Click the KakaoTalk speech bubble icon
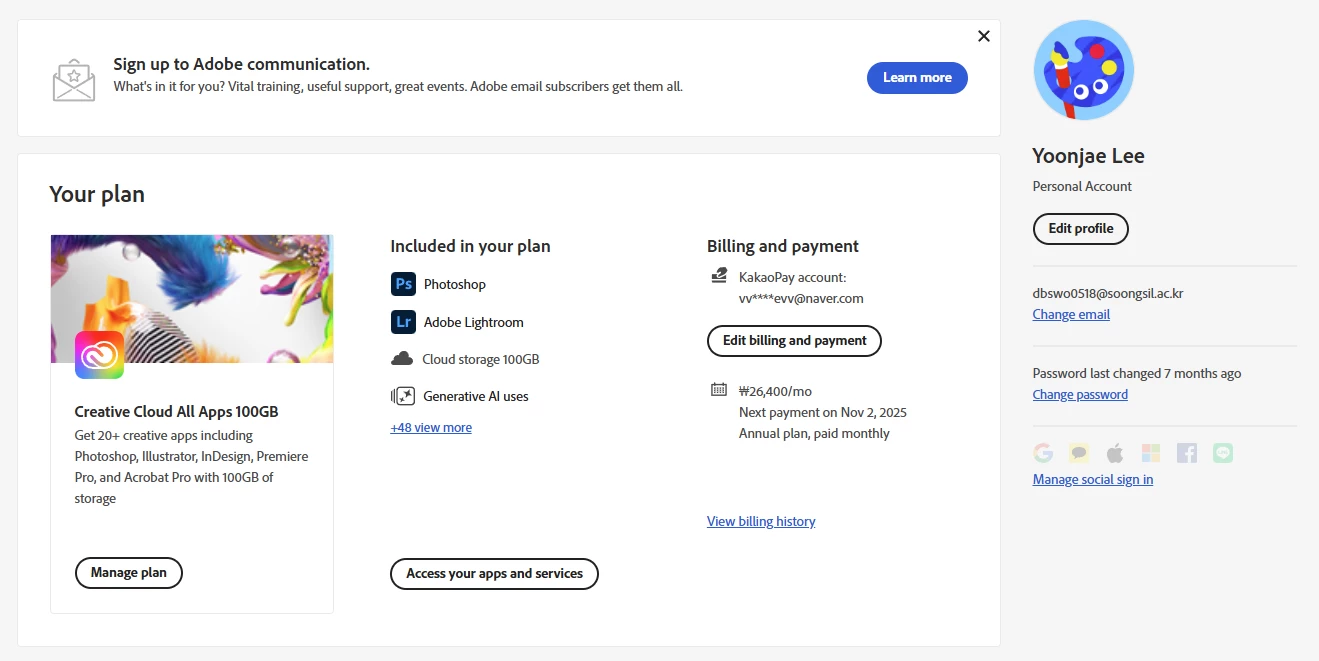 pos(1079,453)
